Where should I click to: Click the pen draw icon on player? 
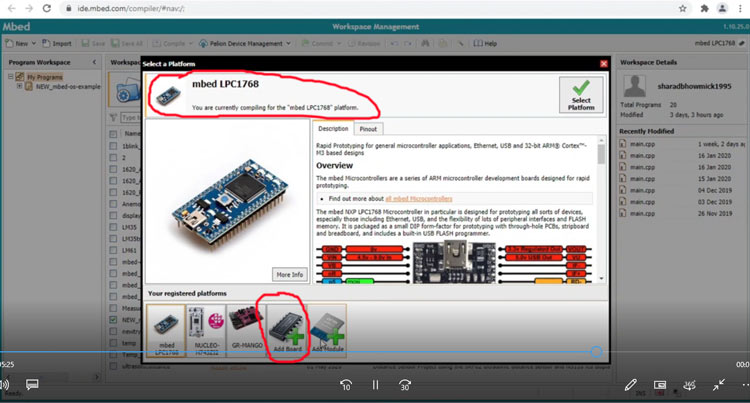pos(630,385)
